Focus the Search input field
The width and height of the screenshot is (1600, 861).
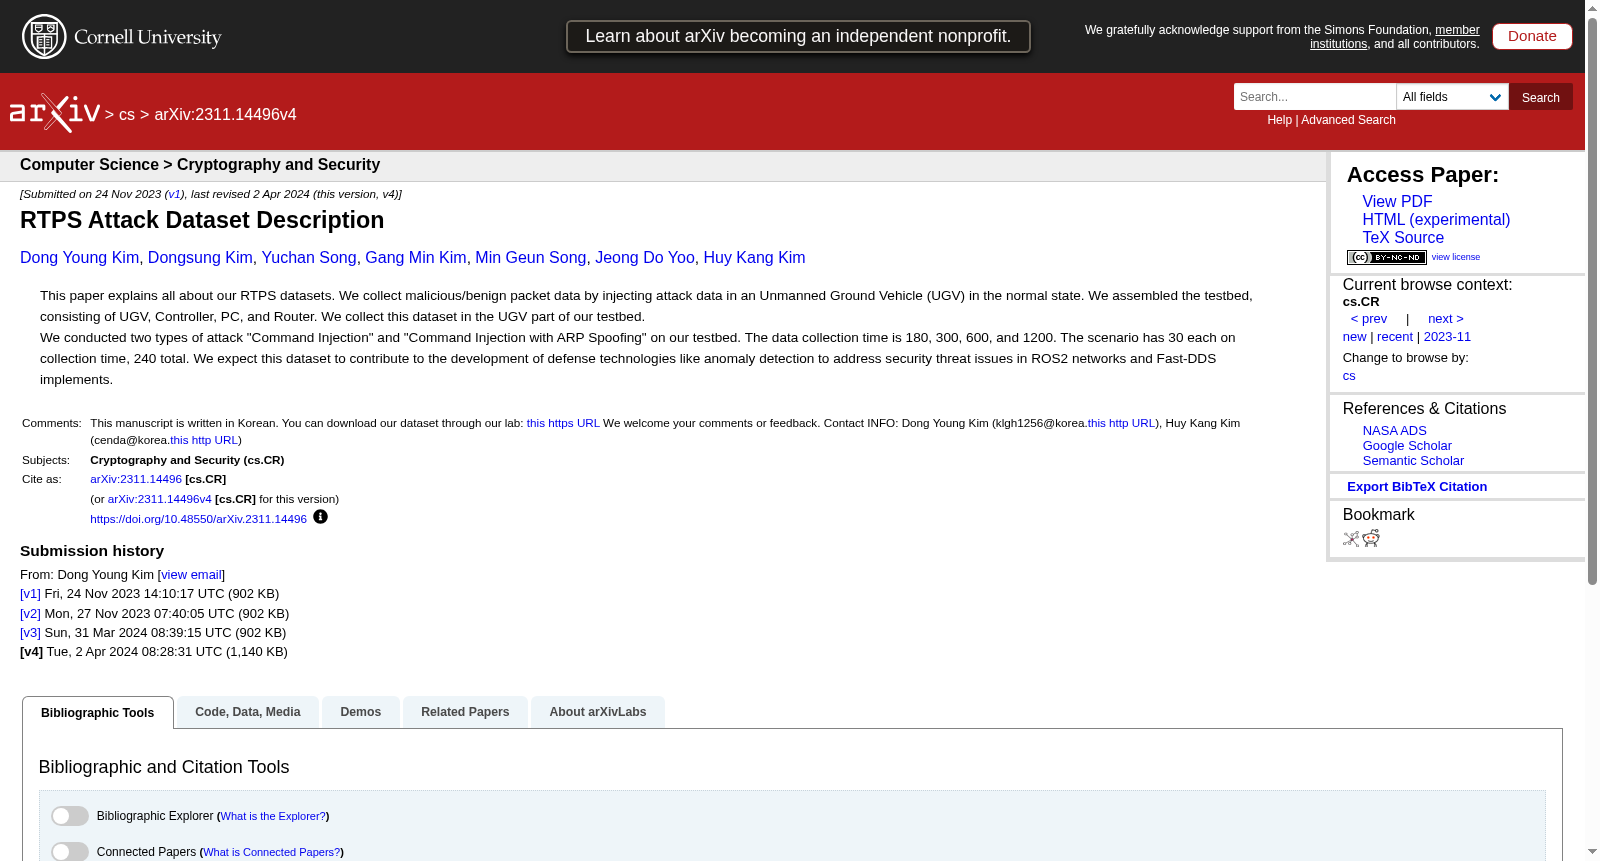(1315, 97)
